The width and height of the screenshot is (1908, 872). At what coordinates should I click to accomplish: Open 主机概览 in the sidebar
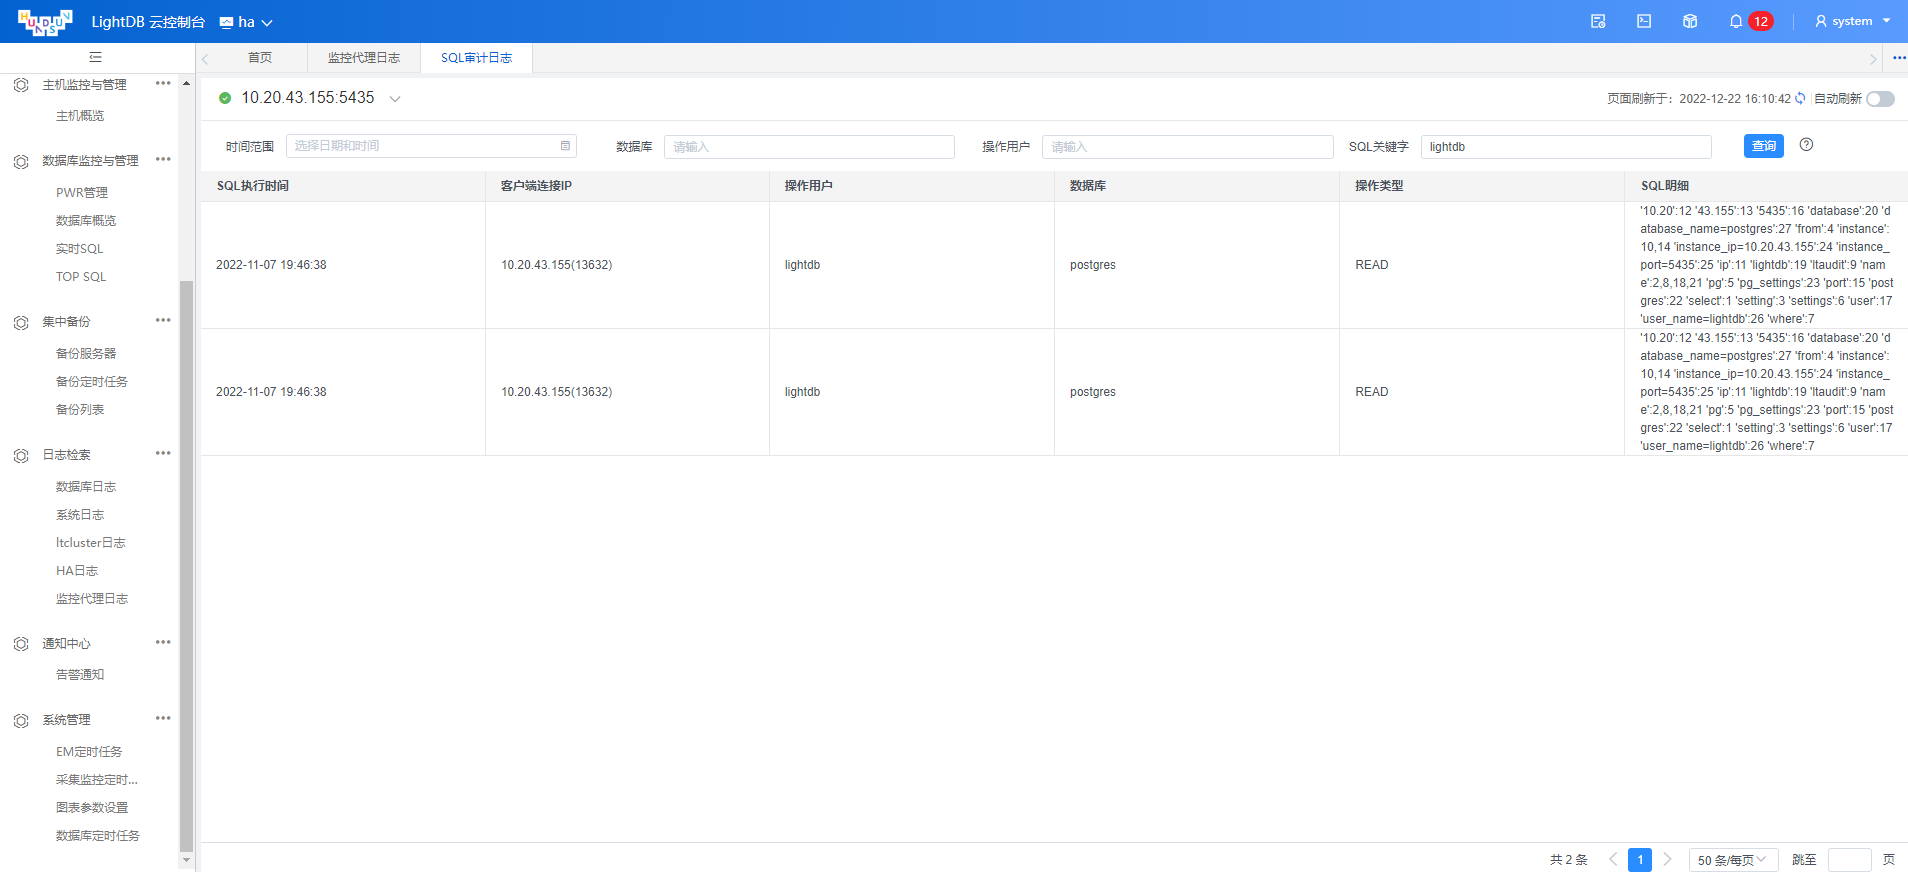(80, 116)
